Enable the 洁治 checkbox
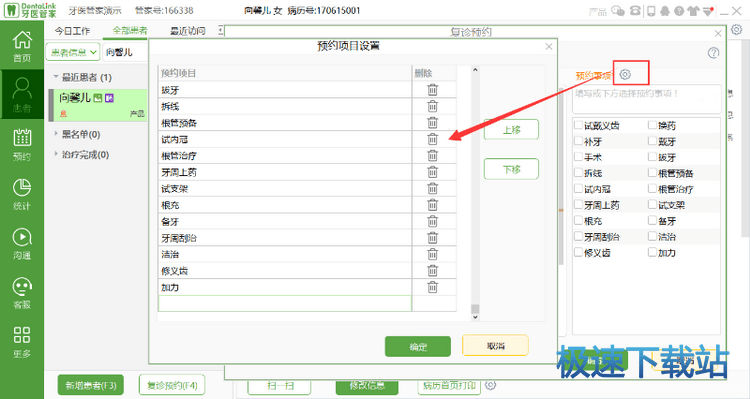The image size is (750, 399). click(x=652, y=236)
